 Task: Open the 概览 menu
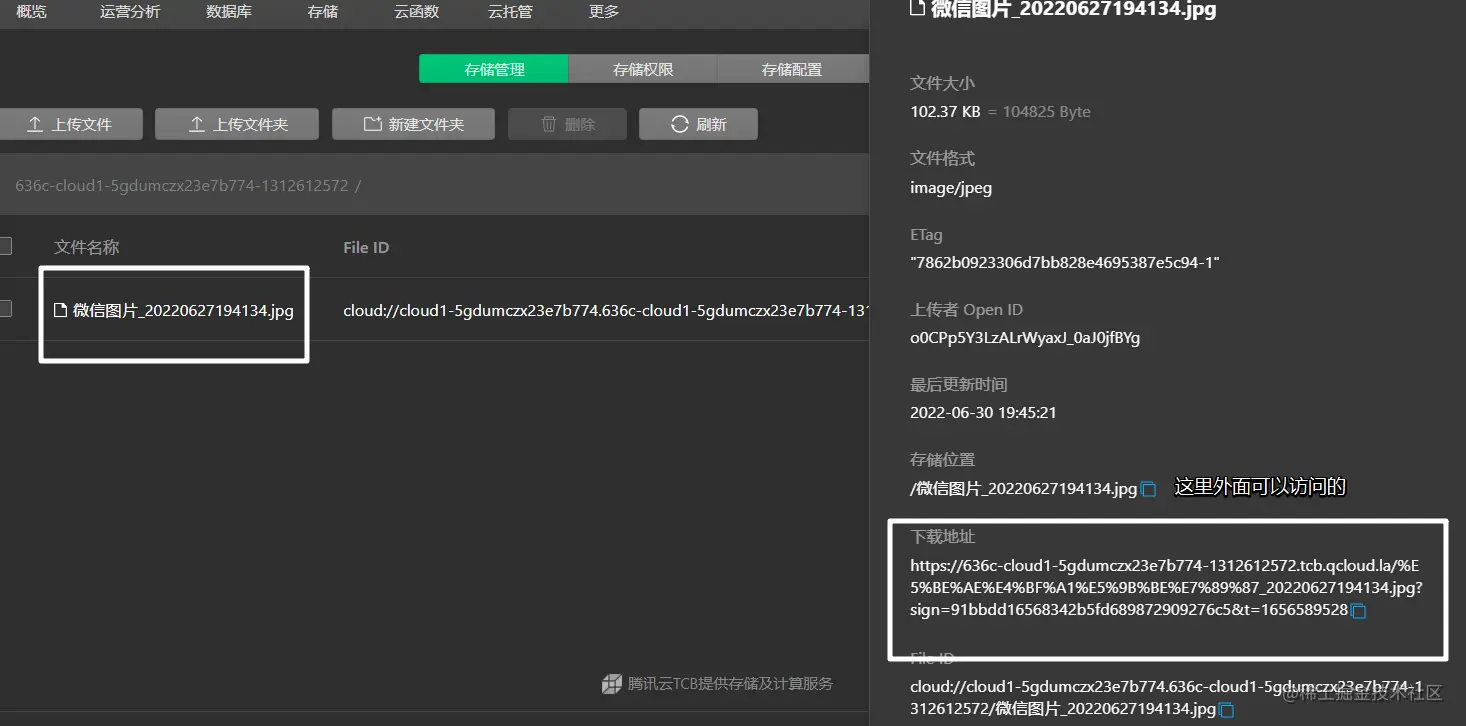[x=31, y=12]
